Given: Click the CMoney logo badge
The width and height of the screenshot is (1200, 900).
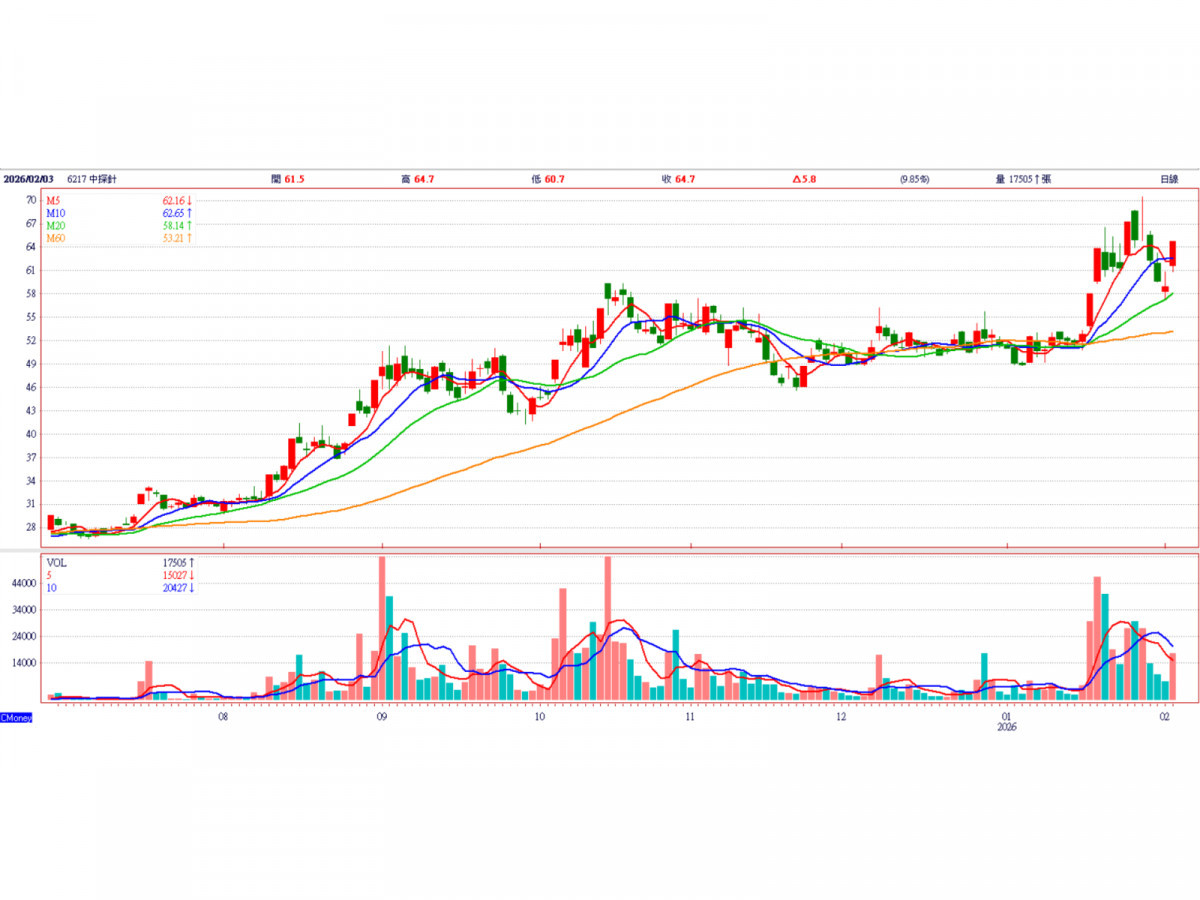Looking at the screenshot, I should coord(16,717).
